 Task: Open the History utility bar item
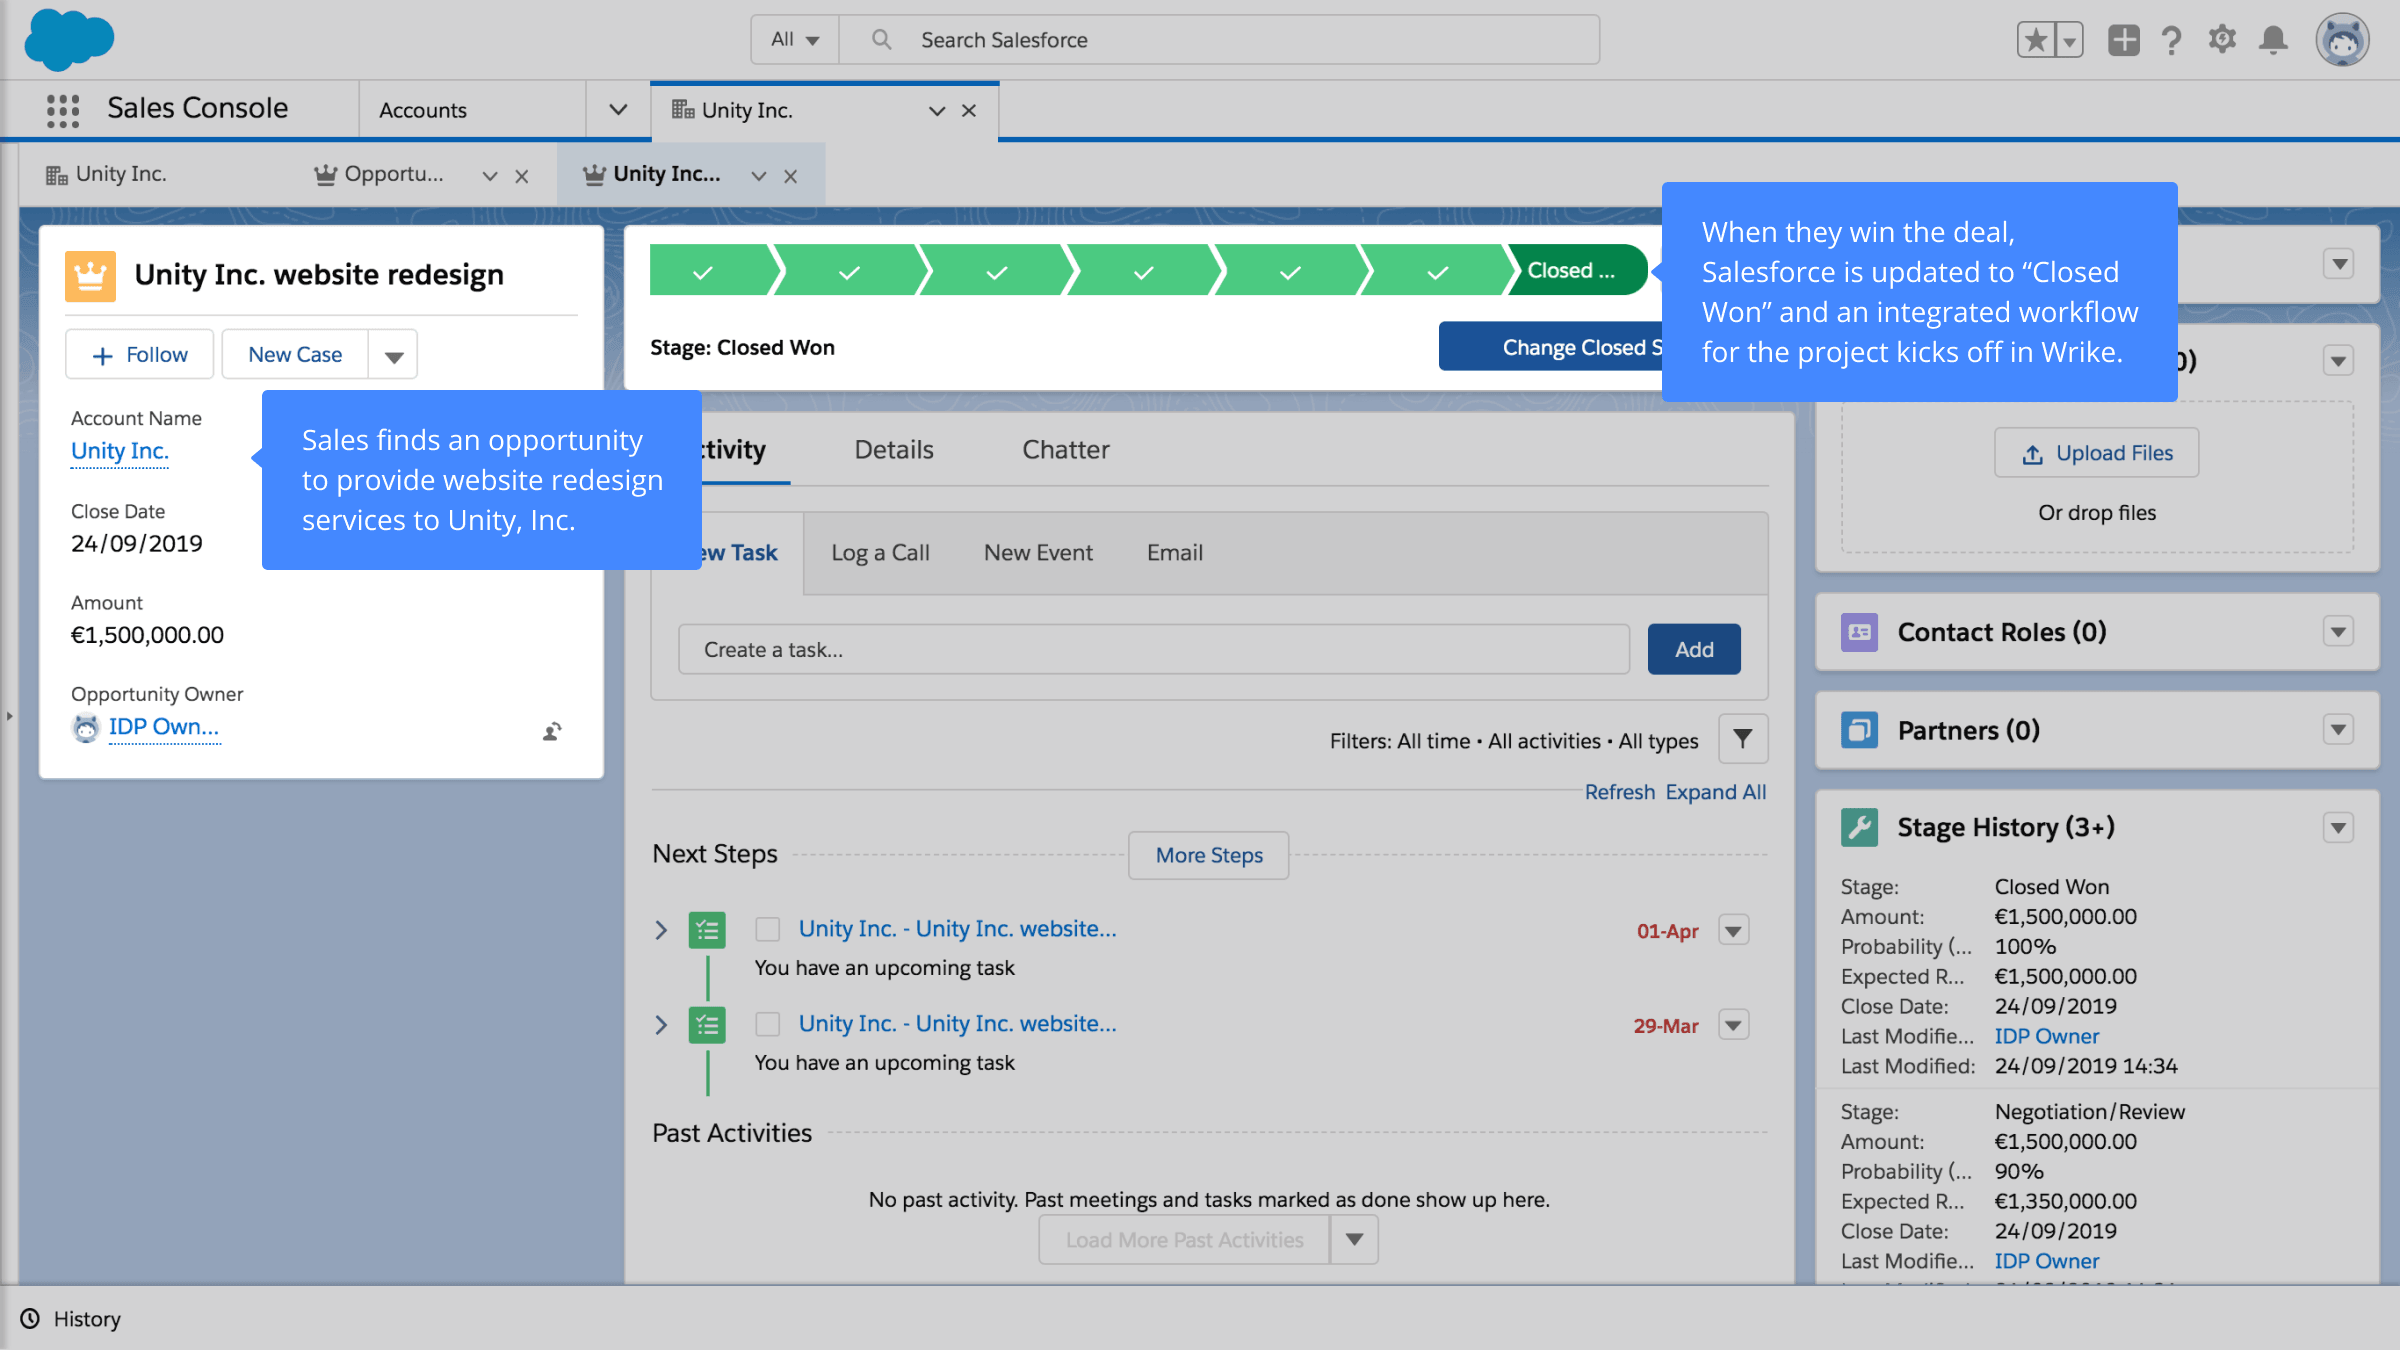pyautogui.click(x=71, y=1319)
